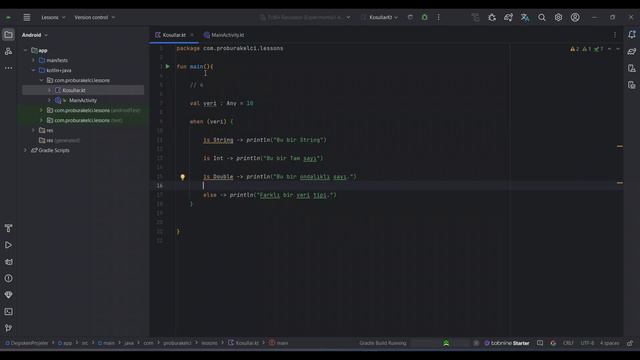Viewport: 640px width, 360px height.
Task: Open the Build hammer tool window
Action: coord(8,228)
